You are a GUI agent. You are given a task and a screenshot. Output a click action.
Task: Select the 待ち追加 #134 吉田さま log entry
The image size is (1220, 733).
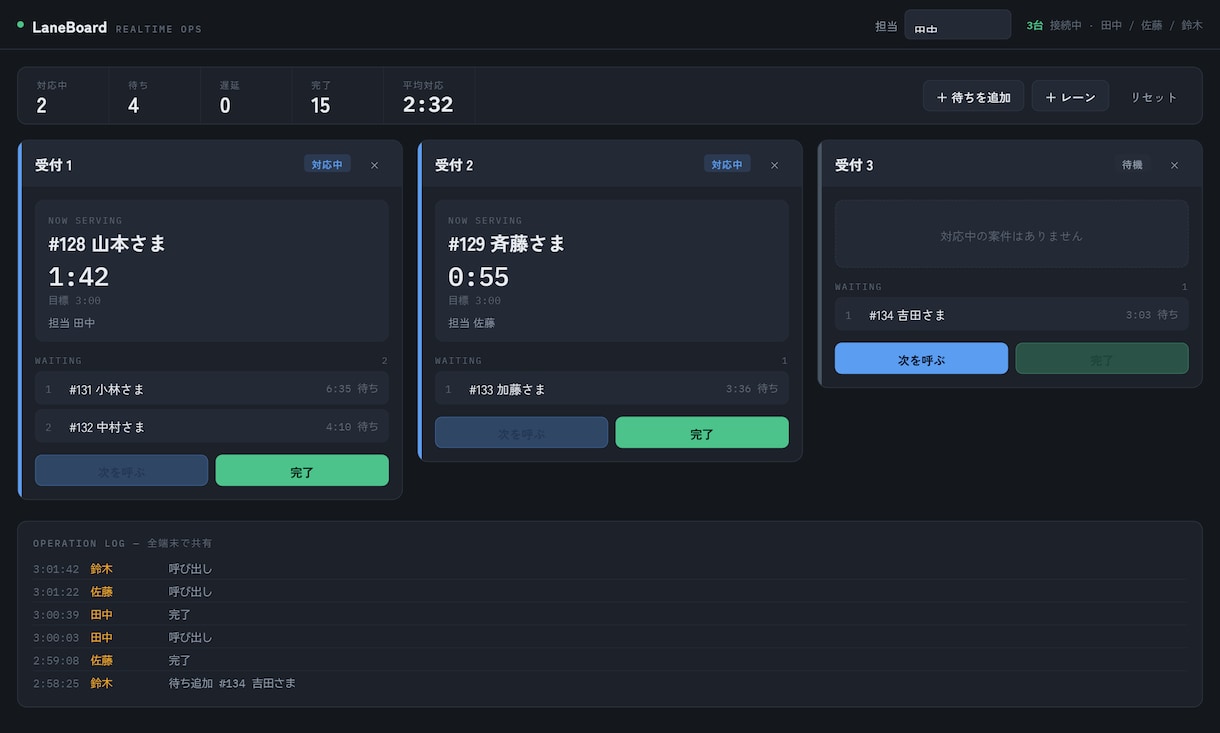[610, 684]
